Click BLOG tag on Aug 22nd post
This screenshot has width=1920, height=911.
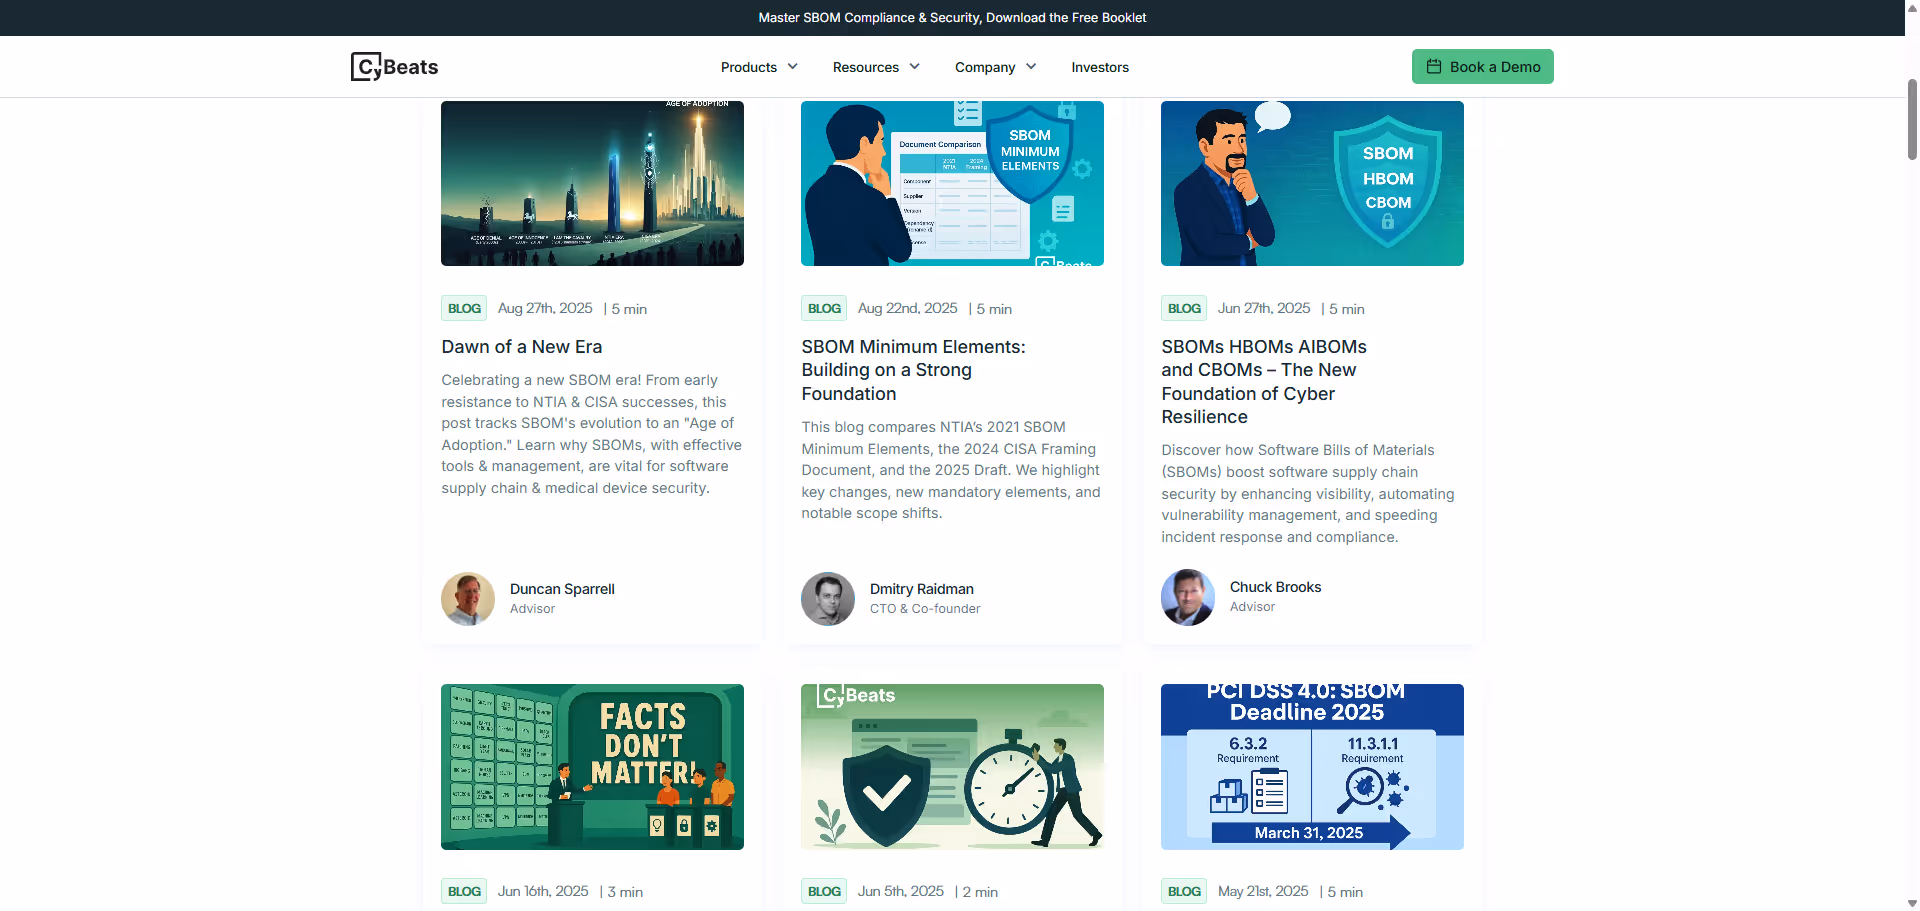pyautogui.click(x=824, y=308)
